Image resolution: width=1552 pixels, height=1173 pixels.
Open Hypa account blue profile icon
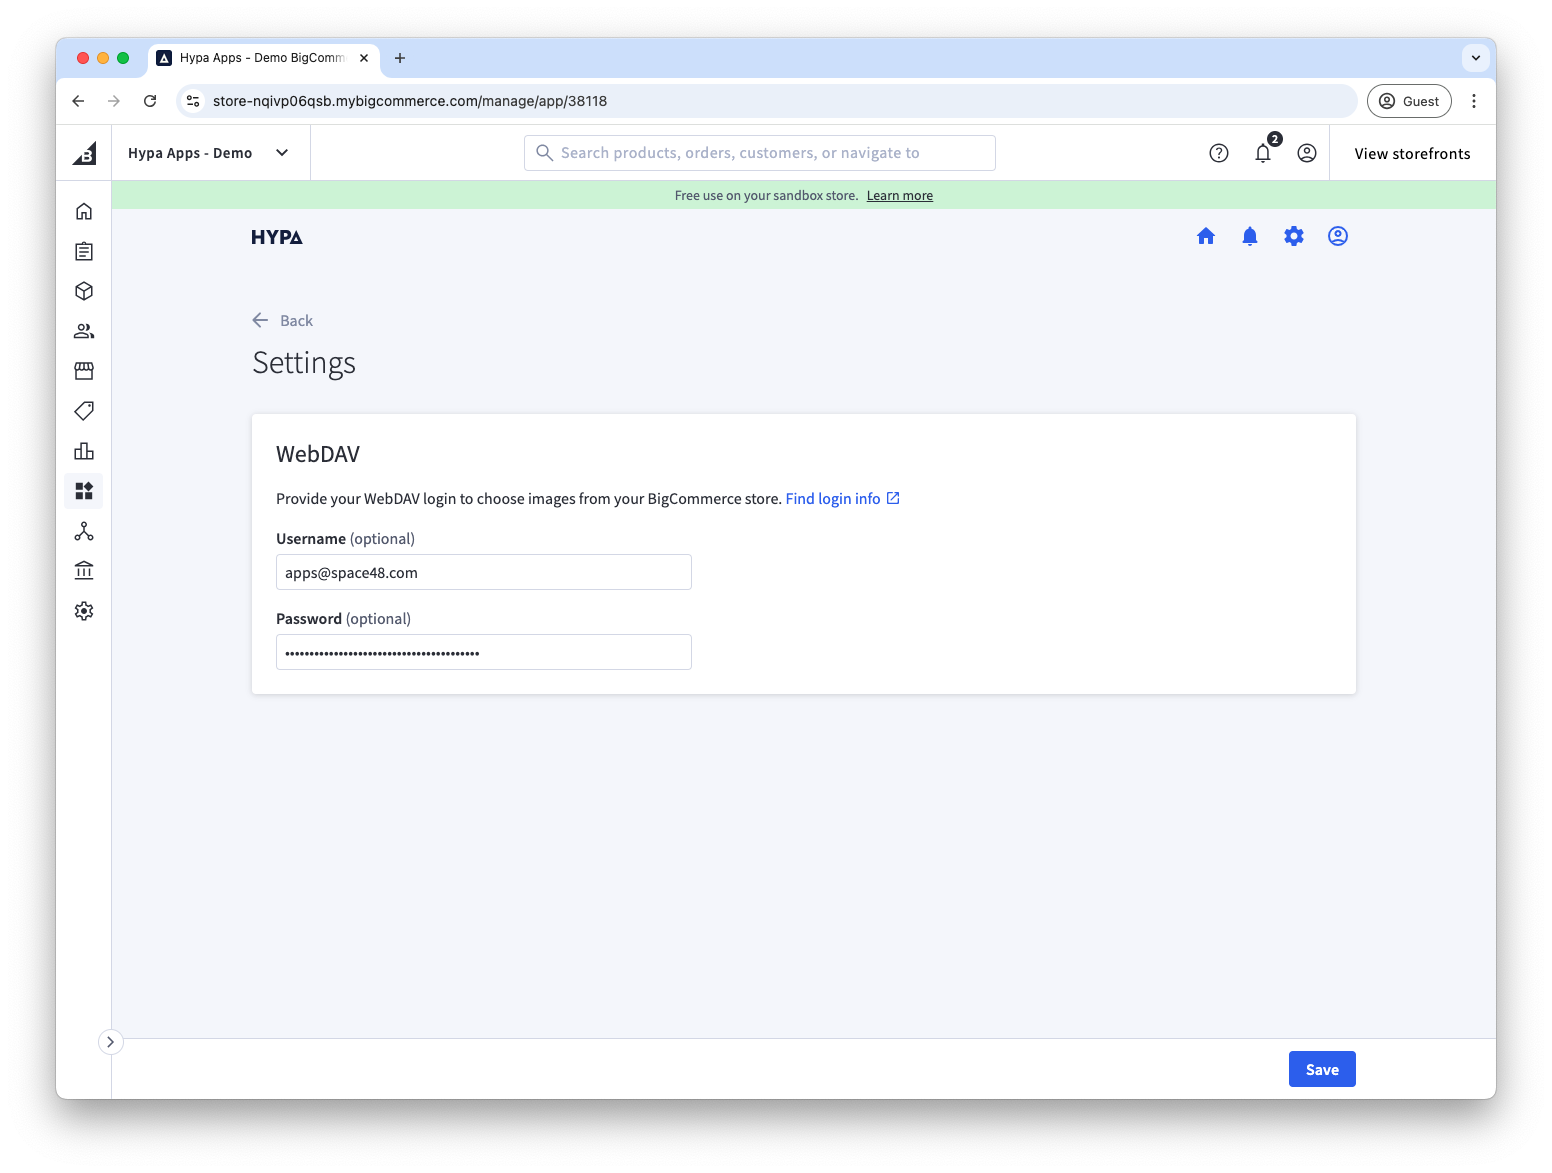pyautogui.click(x=1338, y=236)
